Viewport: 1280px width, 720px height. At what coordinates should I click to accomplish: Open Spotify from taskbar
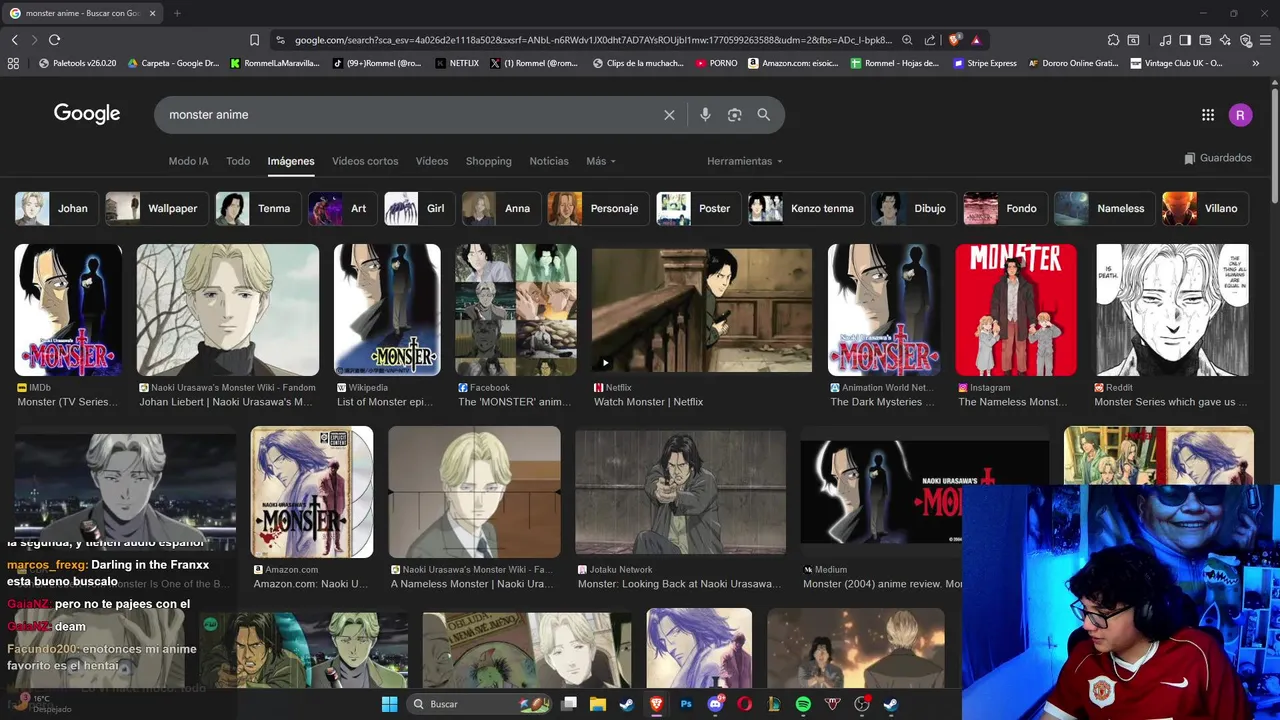point(803,704)
